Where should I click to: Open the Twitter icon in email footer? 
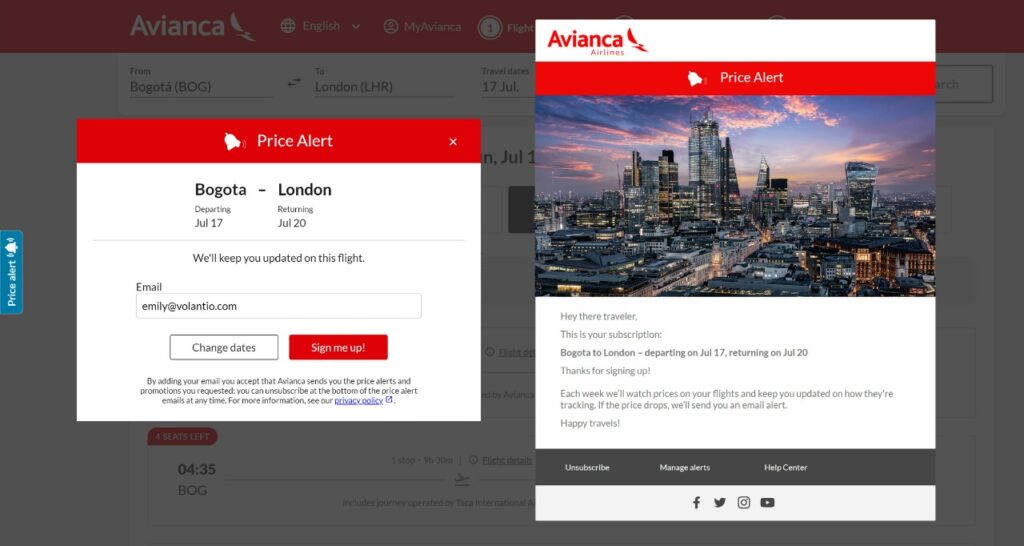coord(720,502)
